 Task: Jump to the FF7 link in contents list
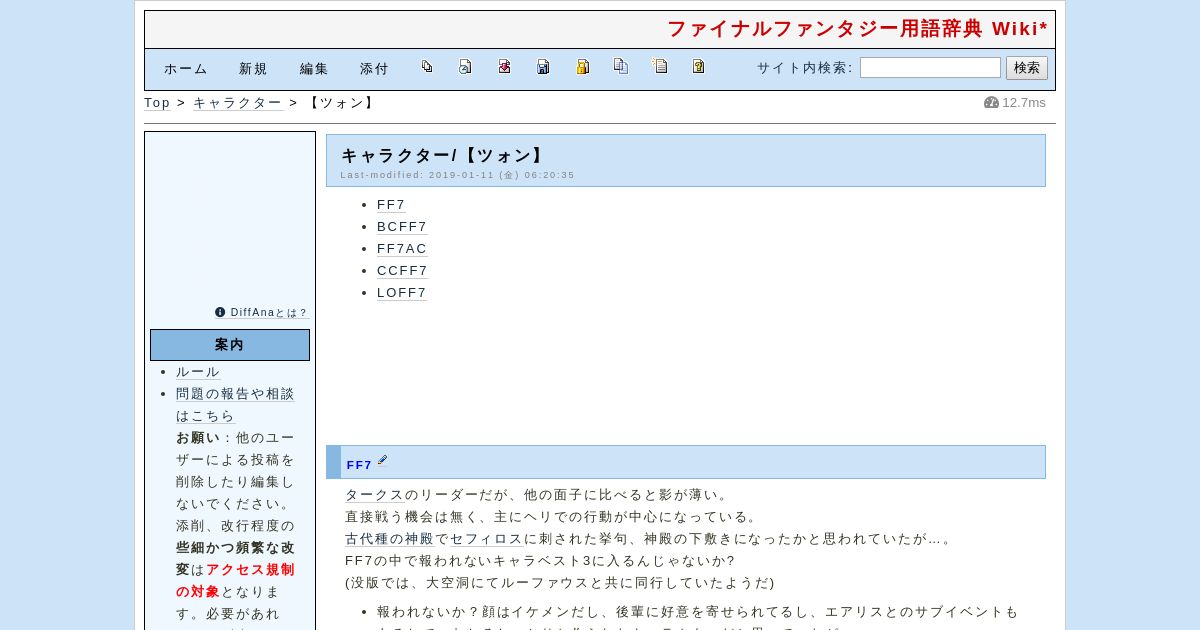[391, 205]
